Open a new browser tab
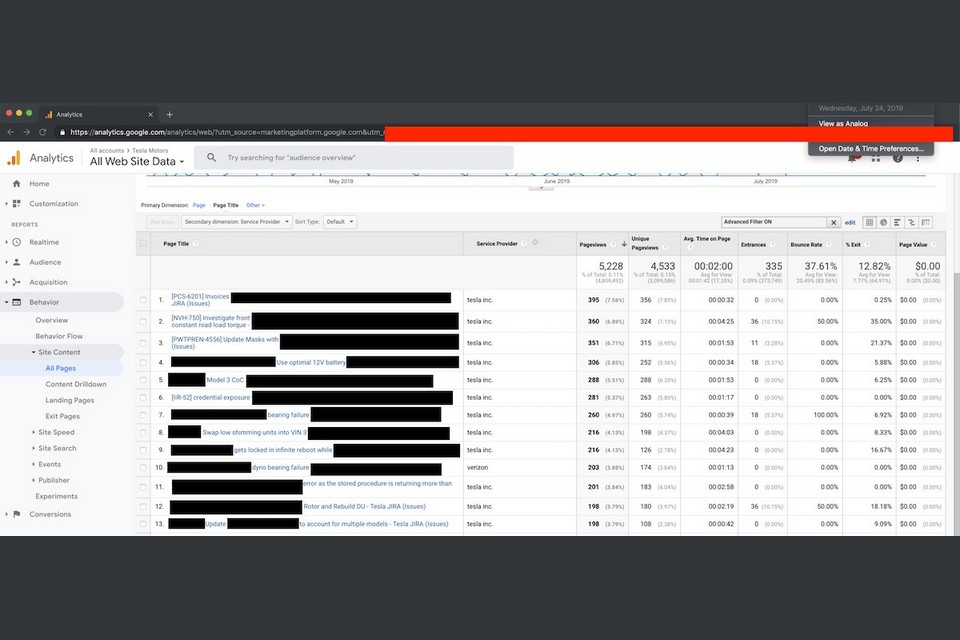Screen dimensions: 960x640 click(170, 115)
